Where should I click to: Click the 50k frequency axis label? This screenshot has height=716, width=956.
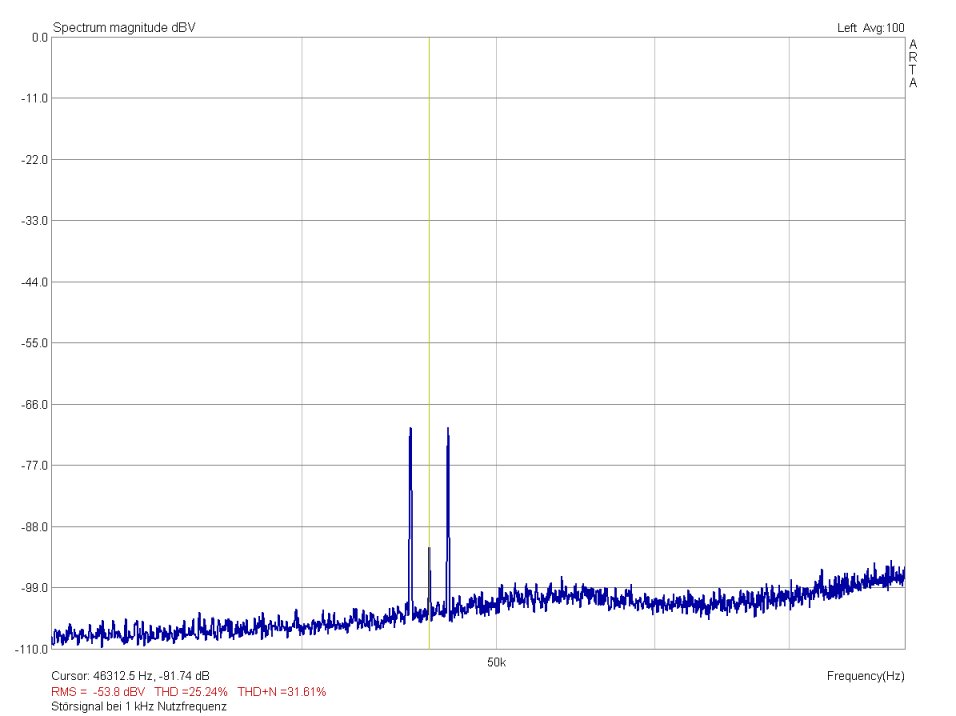497,662
